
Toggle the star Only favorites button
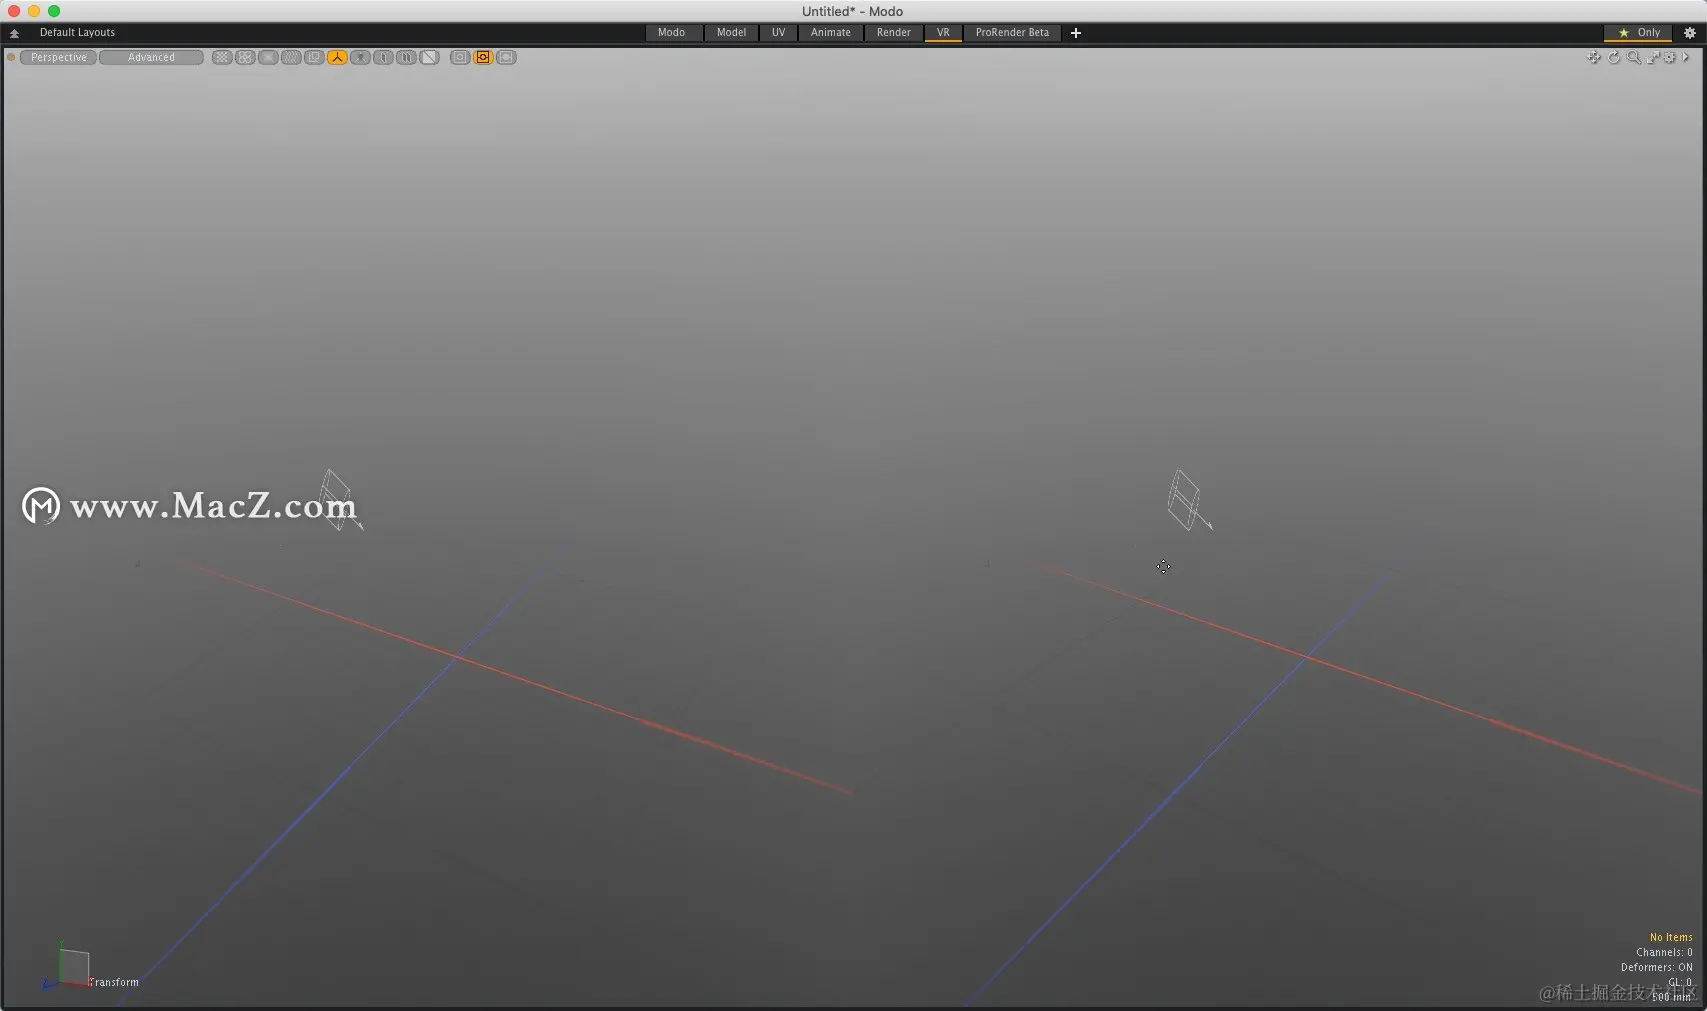tap(1638, 33)
